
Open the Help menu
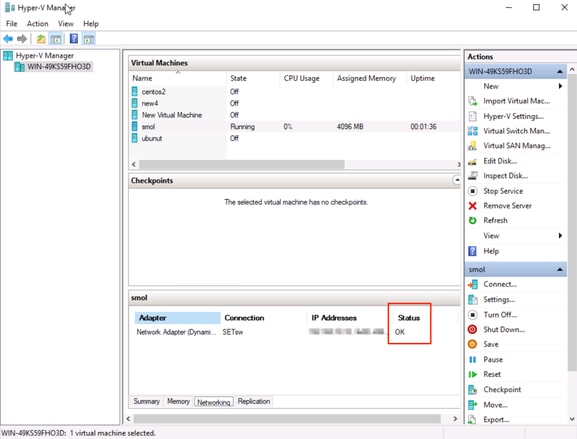[x=91, y=24]
